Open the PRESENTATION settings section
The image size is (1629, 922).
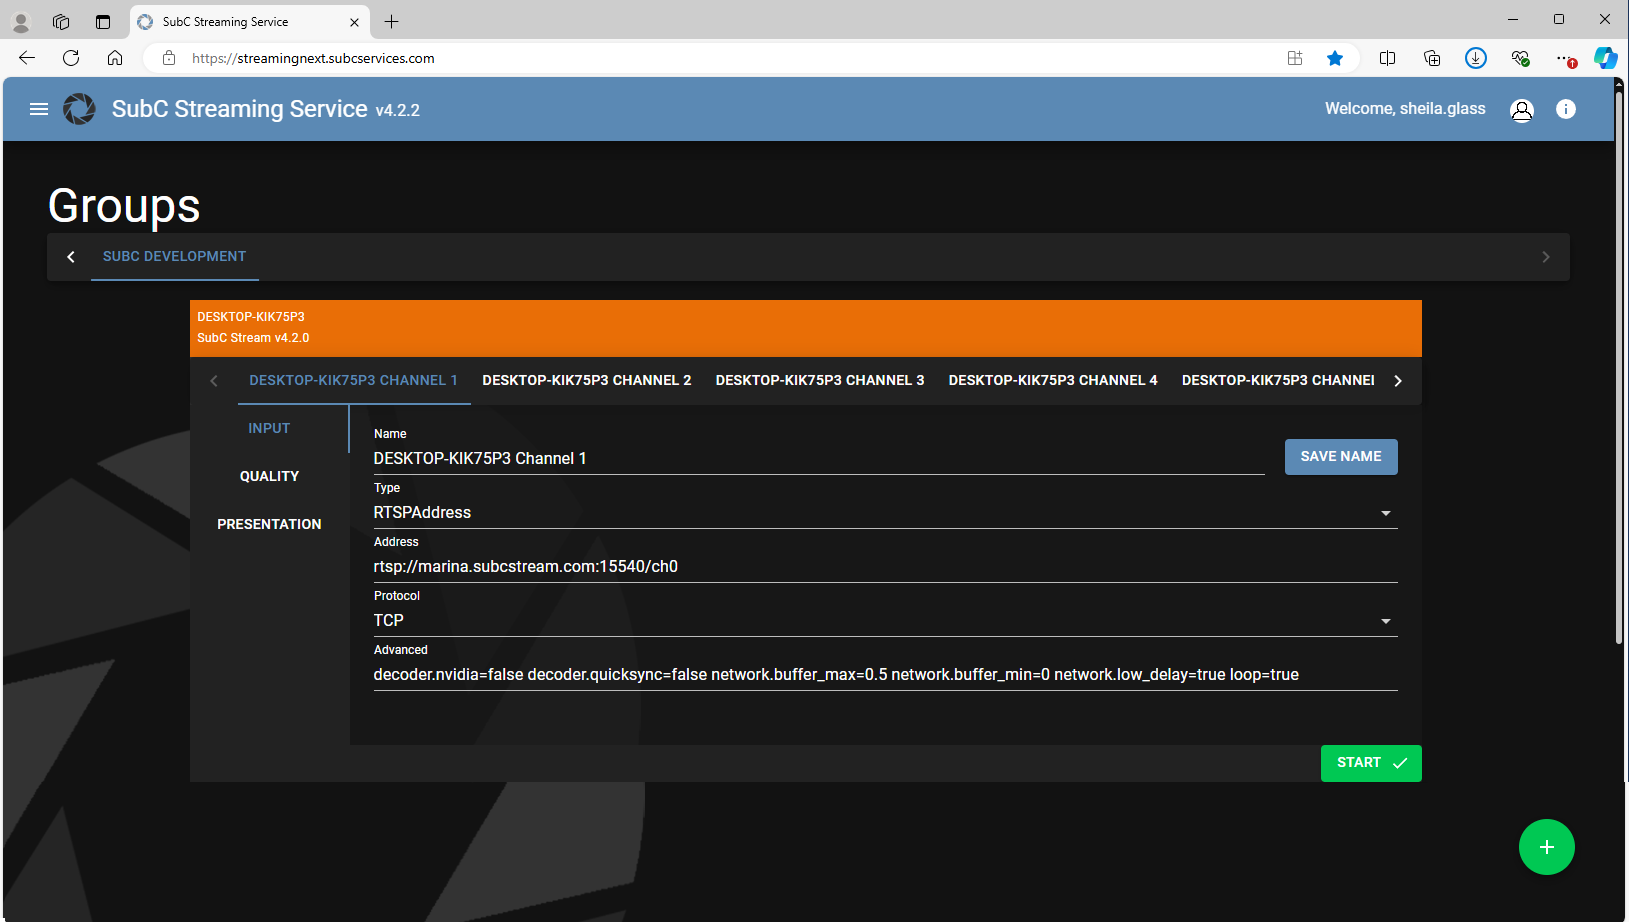pyautogui.click(x=269, y=524)
